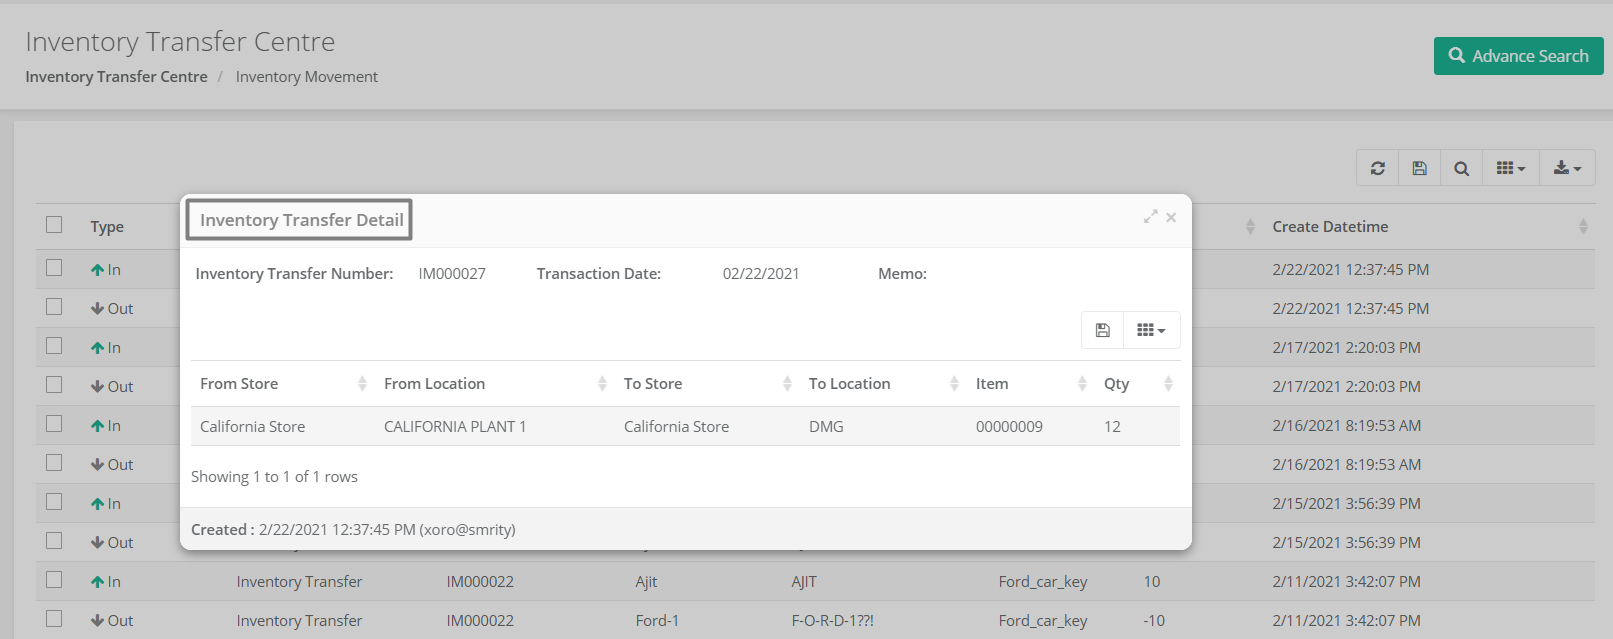Viewport: 1613px width, 639px height.
Task: Click the Advance Search button
Action: 1518,56
